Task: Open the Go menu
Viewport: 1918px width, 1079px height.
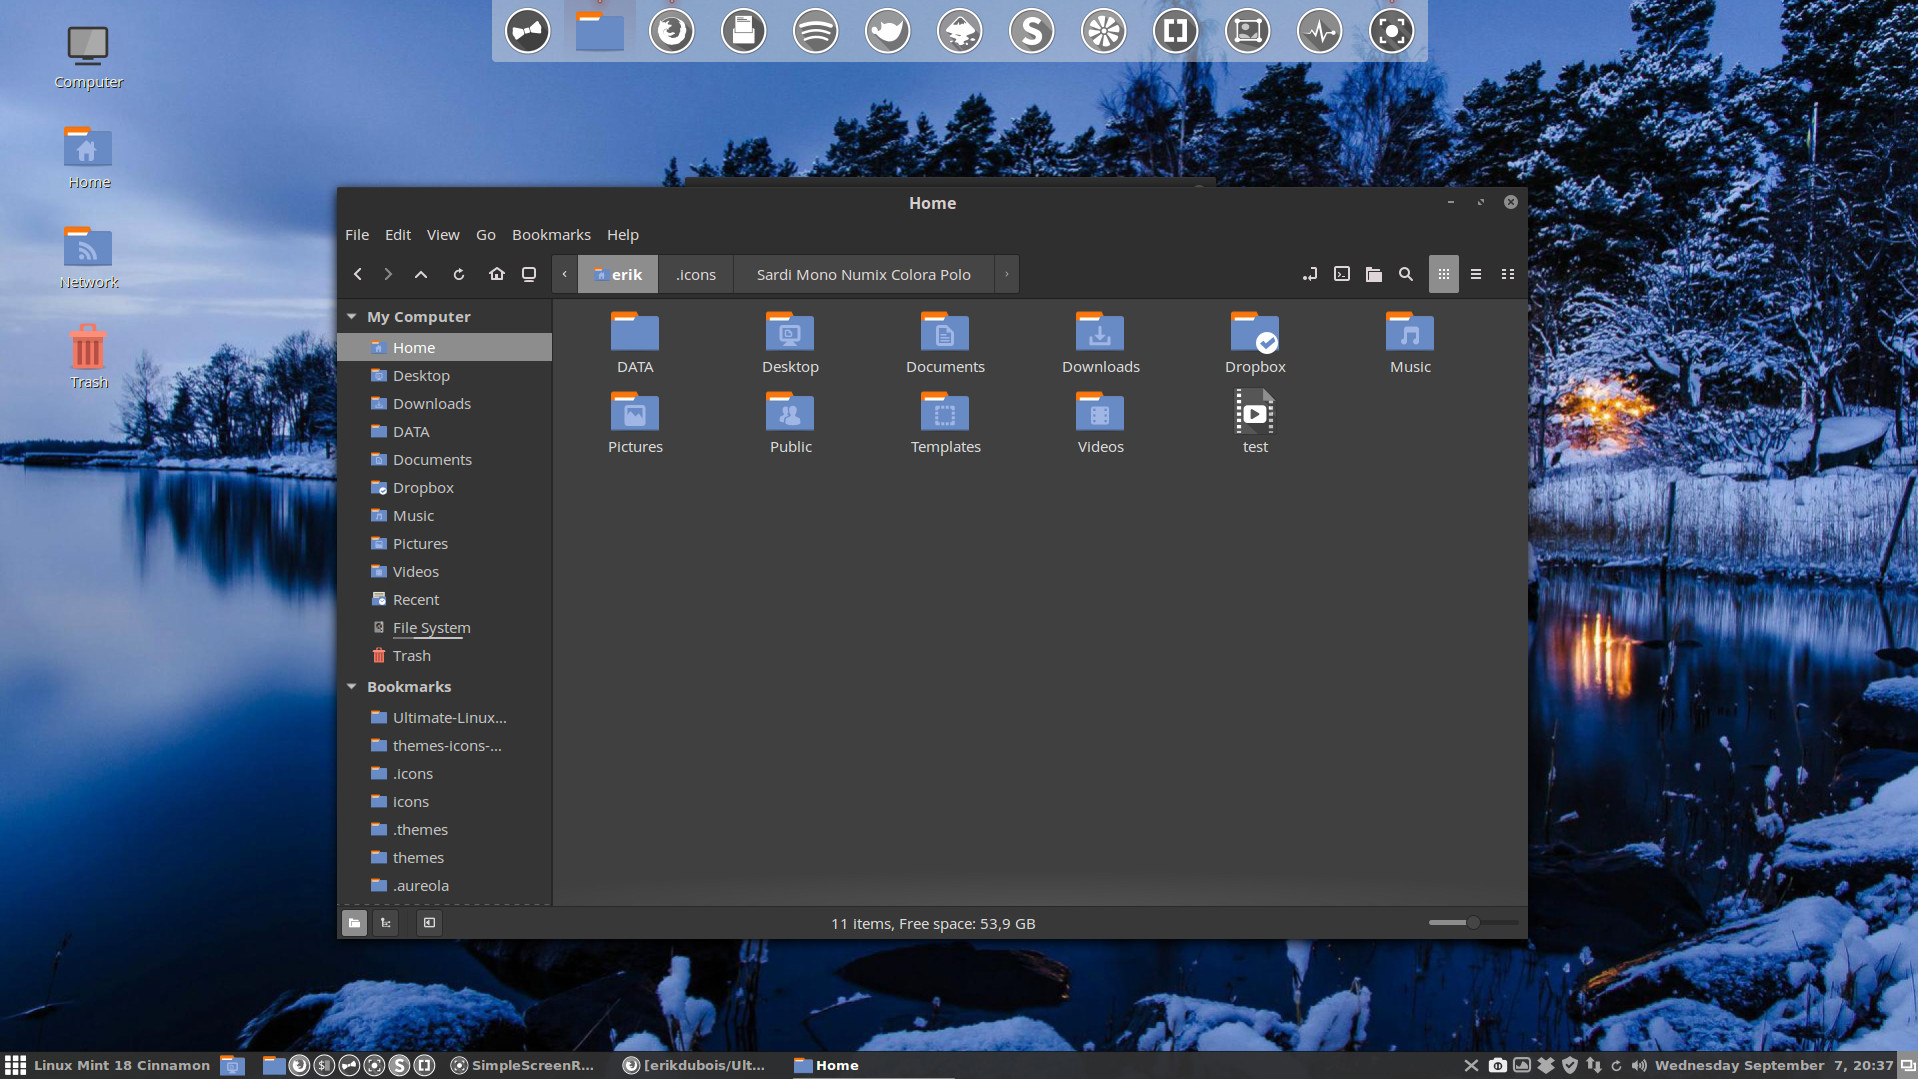Action: tap(485, 235)
